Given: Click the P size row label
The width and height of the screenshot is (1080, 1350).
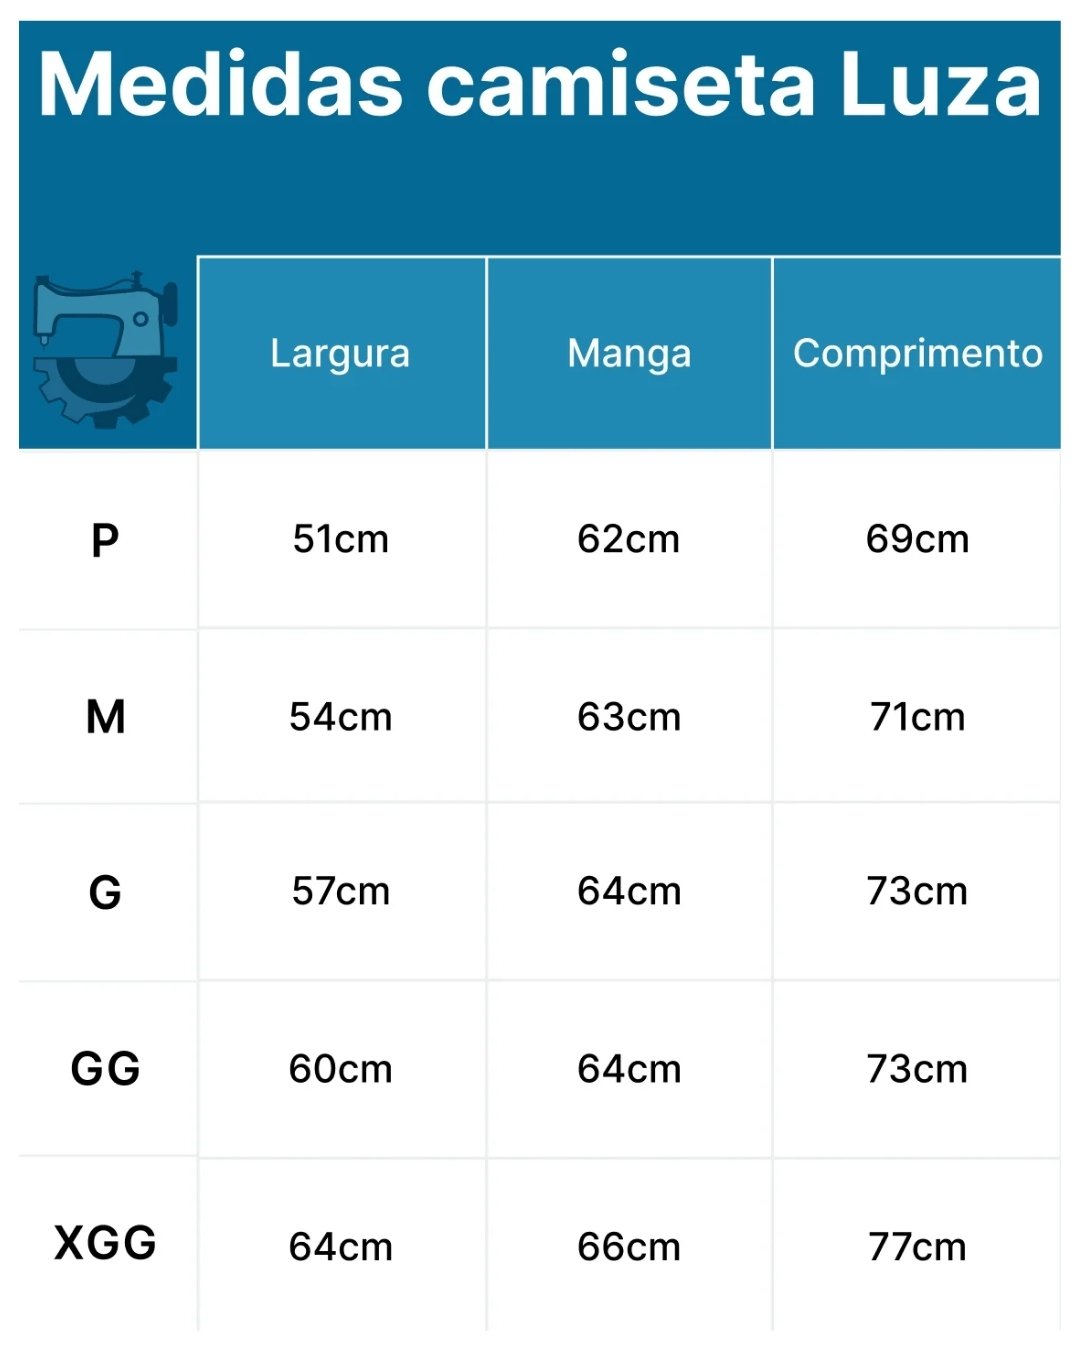Looking at the screenshot, I should point(105,541).
